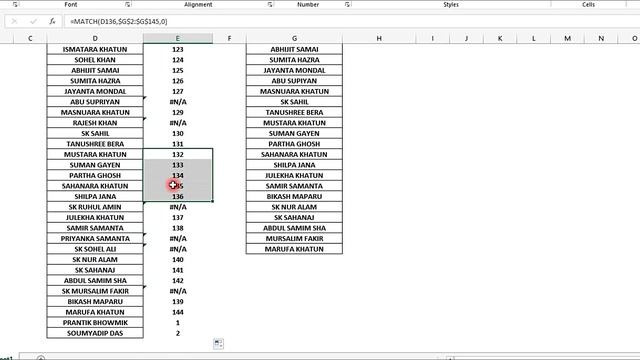Viewport: 640px width, 360px height.
Task: Click cell RAJESH KHAN
Action: 95,123
